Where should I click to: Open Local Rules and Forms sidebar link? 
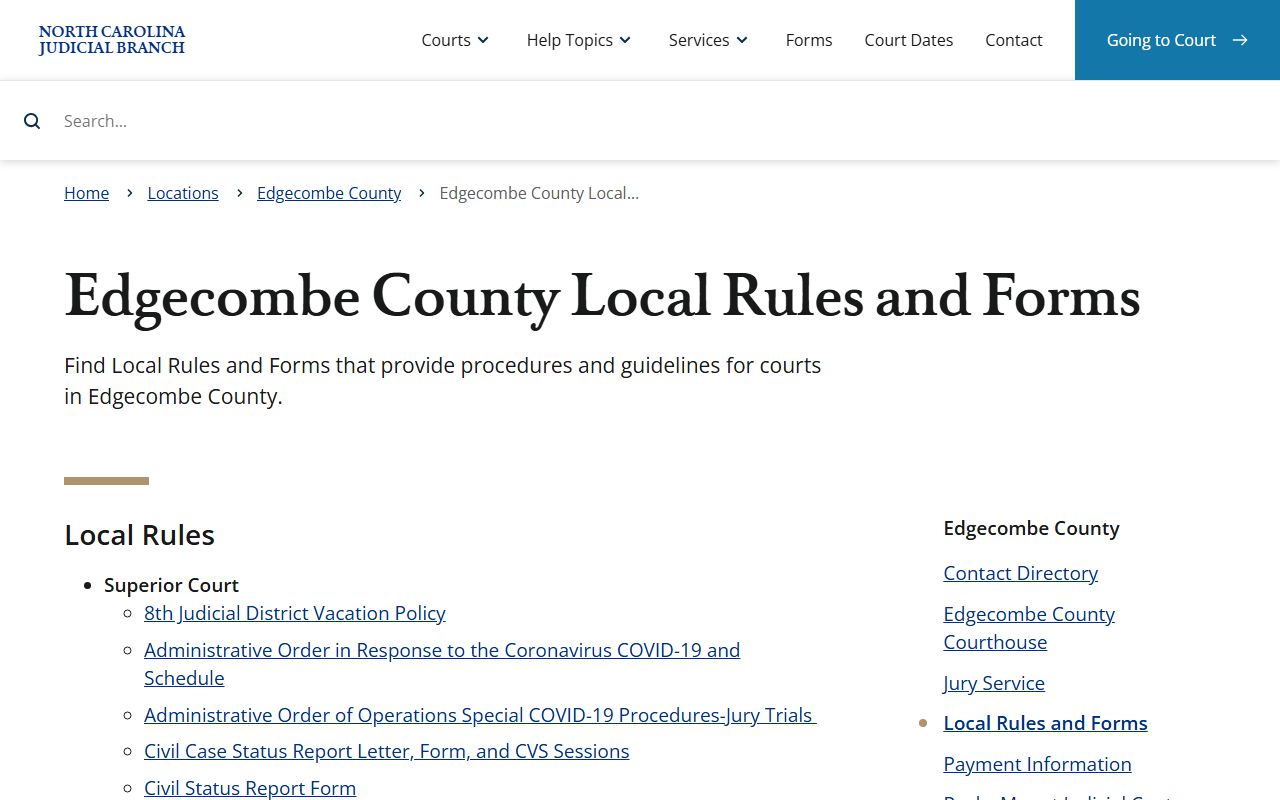(x=1045, y=723)
